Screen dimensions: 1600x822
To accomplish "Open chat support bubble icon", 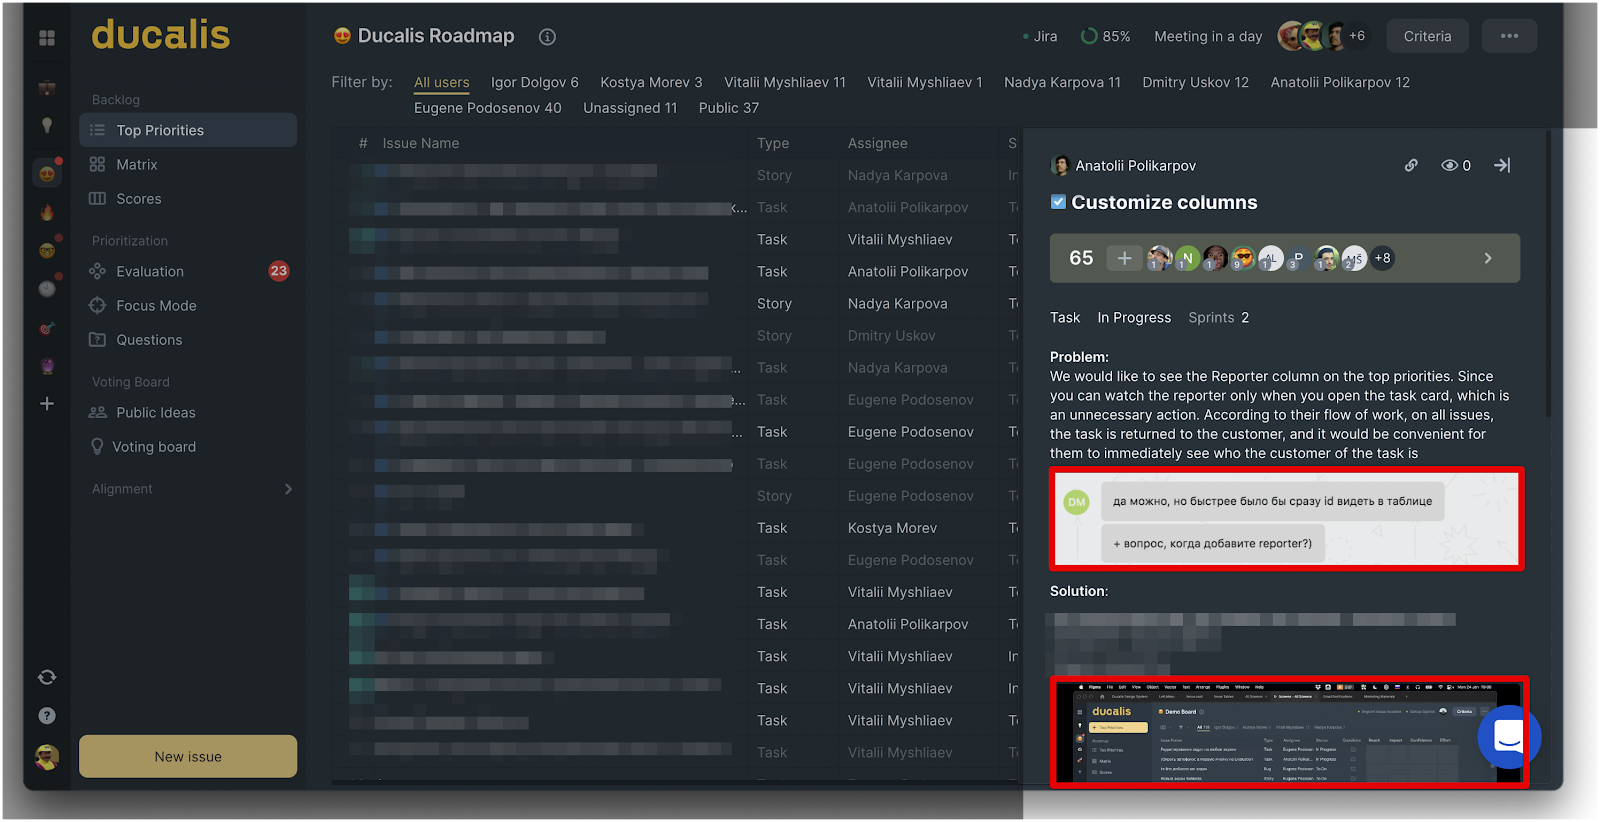I will 1508,737.
